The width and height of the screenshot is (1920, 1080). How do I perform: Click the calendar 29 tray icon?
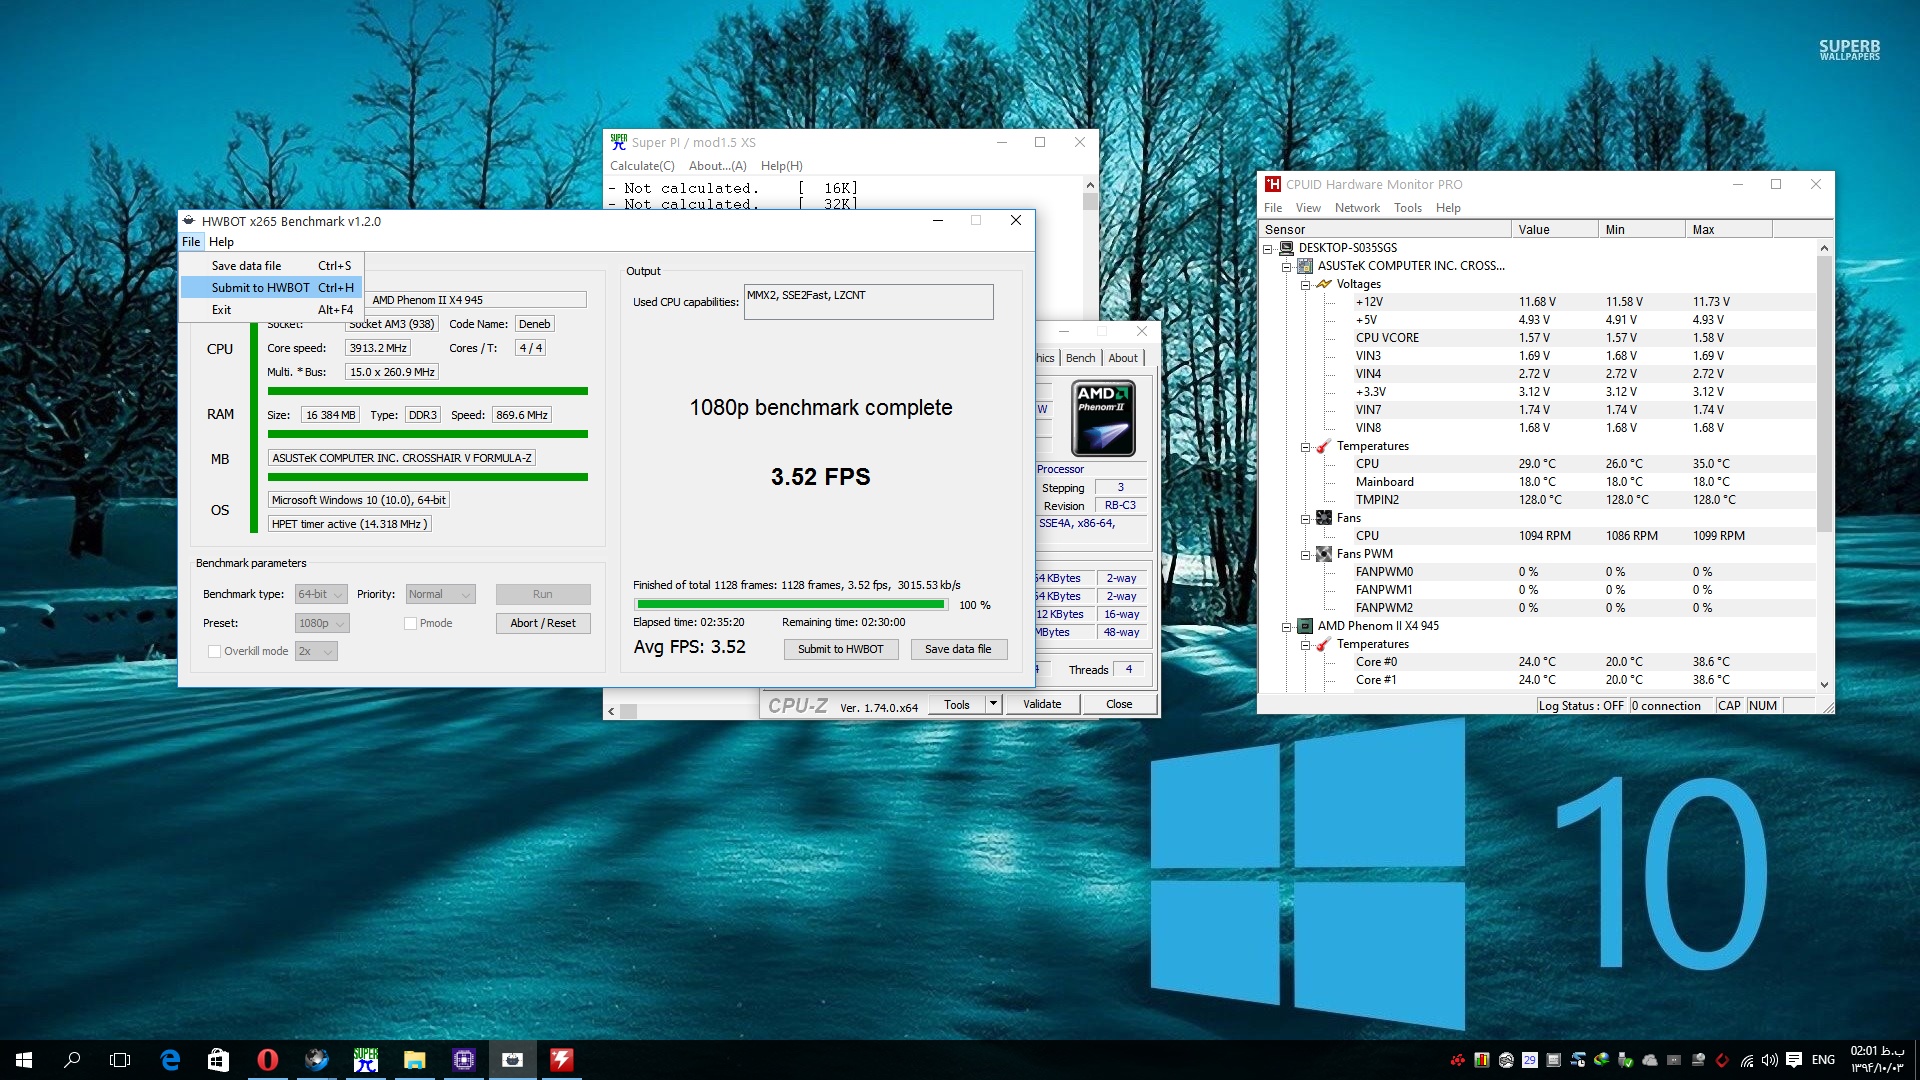(1530, 1060)
